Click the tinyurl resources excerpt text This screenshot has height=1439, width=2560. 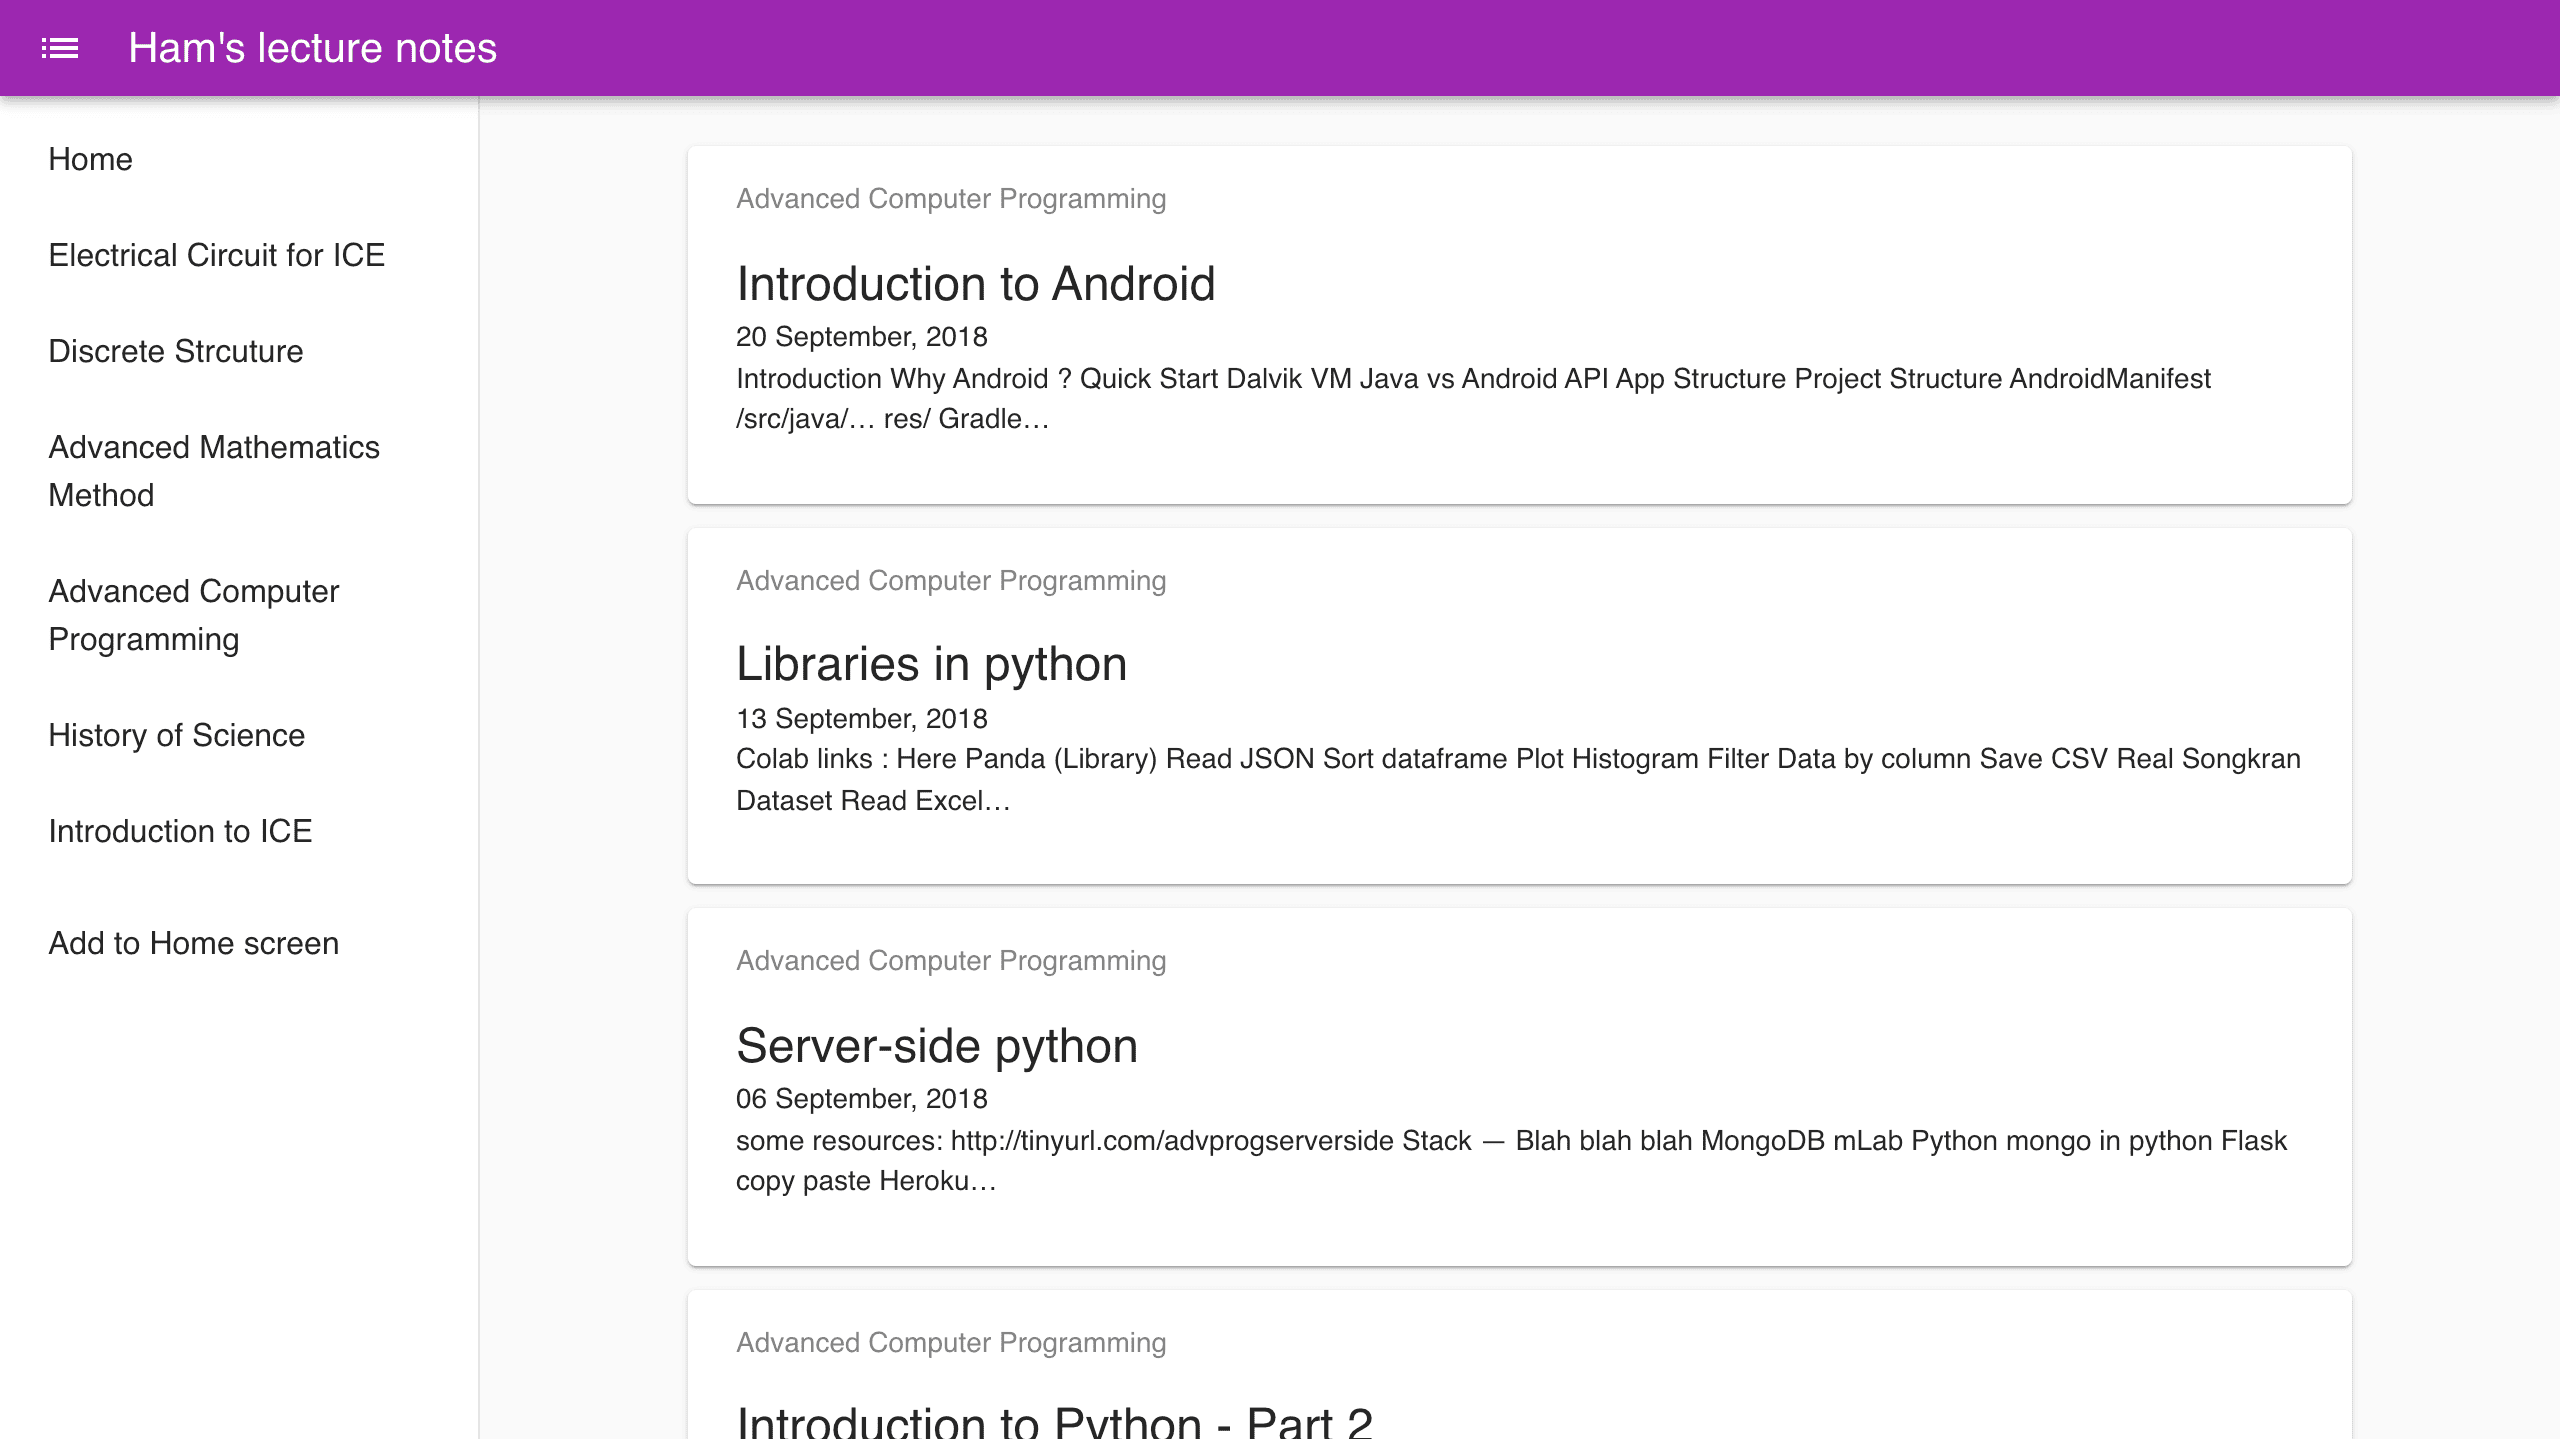tap(1511, 1161)
